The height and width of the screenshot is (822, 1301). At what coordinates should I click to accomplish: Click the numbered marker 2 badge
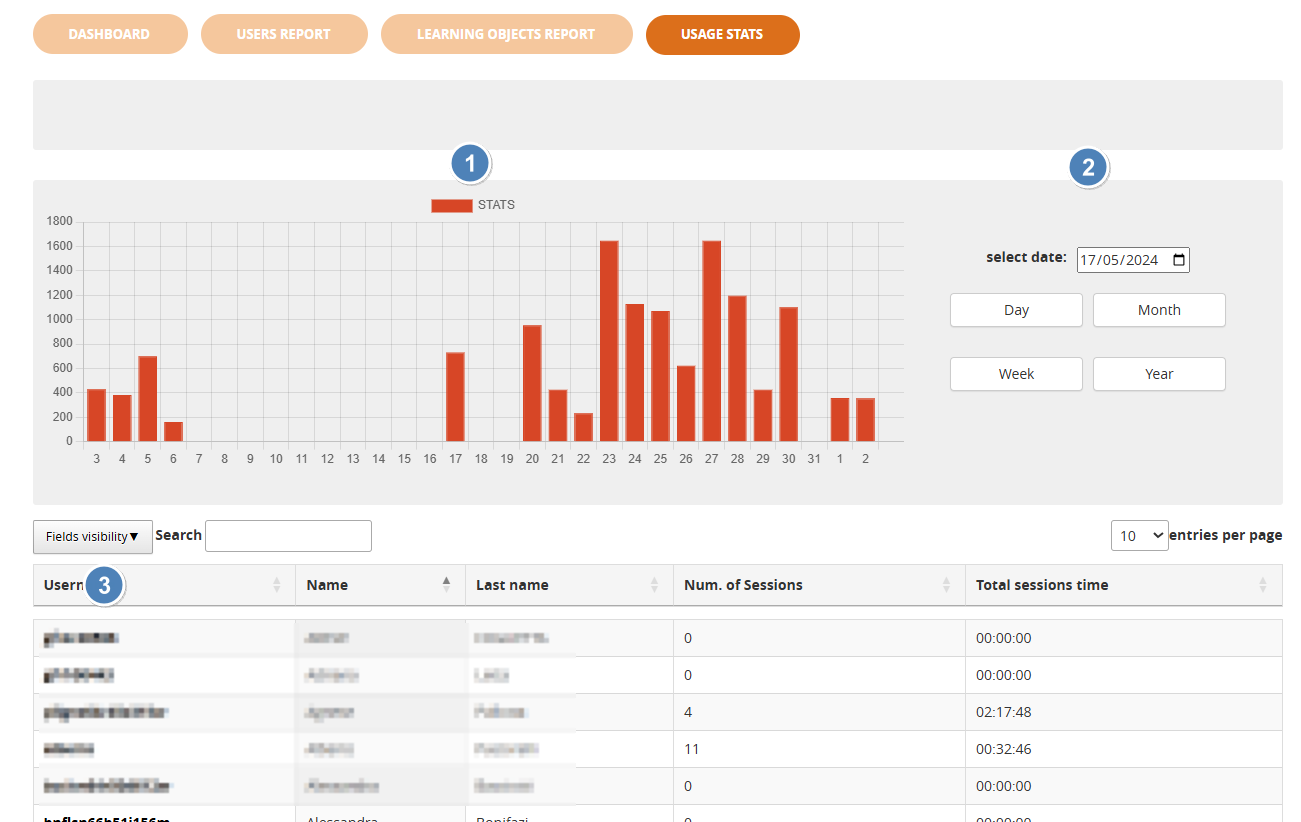coord(1088,167)
